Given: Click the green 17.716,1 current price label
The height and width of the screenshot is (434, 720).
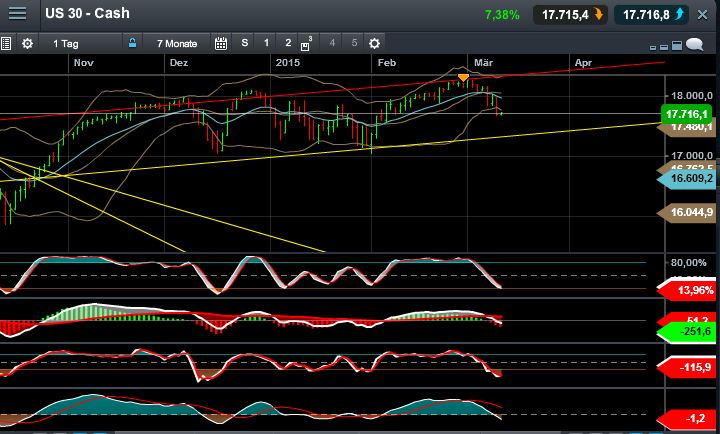Looking at the screenshot, I should pos(686,114).
